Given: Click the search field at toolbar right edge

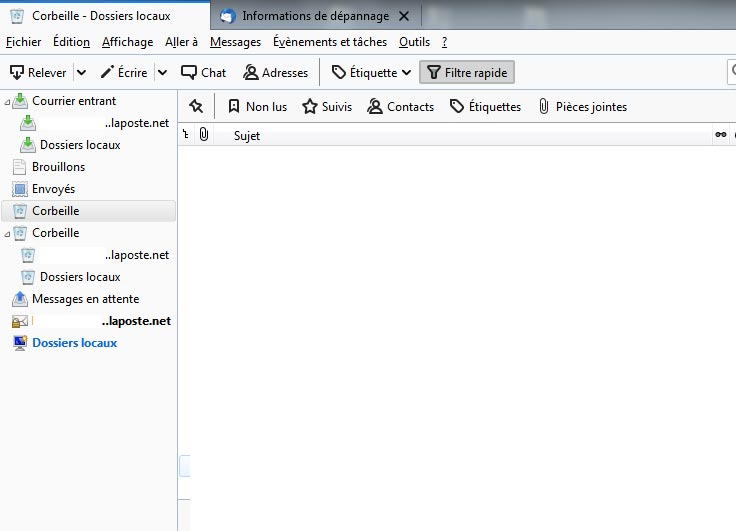Looking at the screenshot, I should [x=731, y=72].
